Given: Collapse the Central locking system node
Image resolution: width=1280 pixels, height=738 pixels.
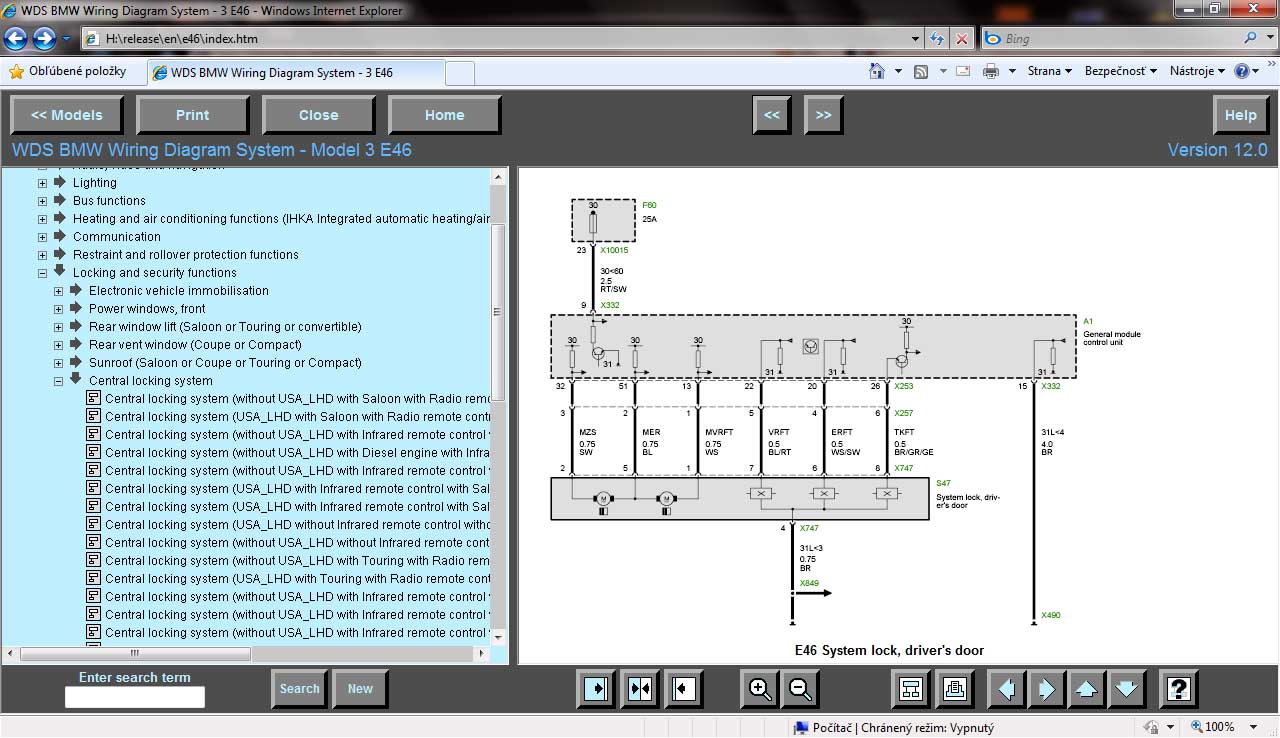Looking at the screenshot, I should [59, 381].
